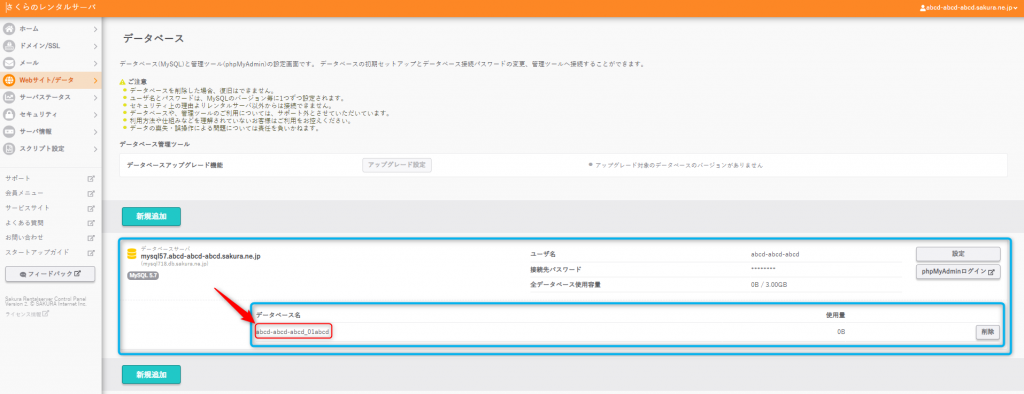Screen dimensions: 1024x394
Task: Expand the ホーム menu chevron
Action: 95,29
